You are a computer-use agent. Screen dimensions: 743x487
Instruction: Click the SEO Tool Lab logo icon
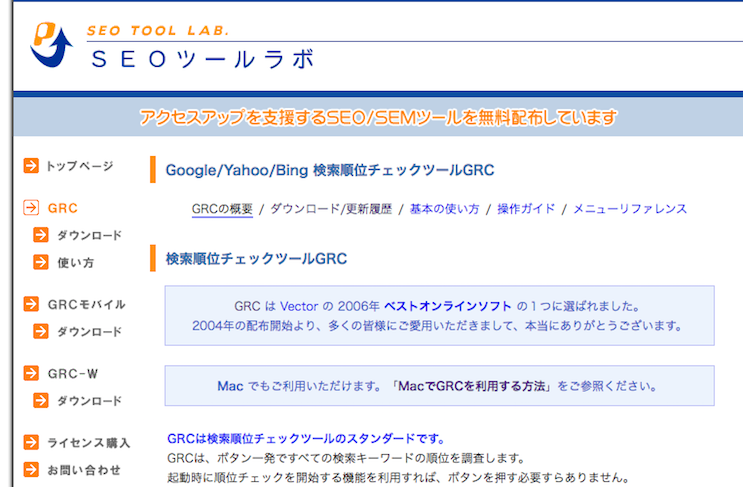pyautogui.click(x=51, y=44)
